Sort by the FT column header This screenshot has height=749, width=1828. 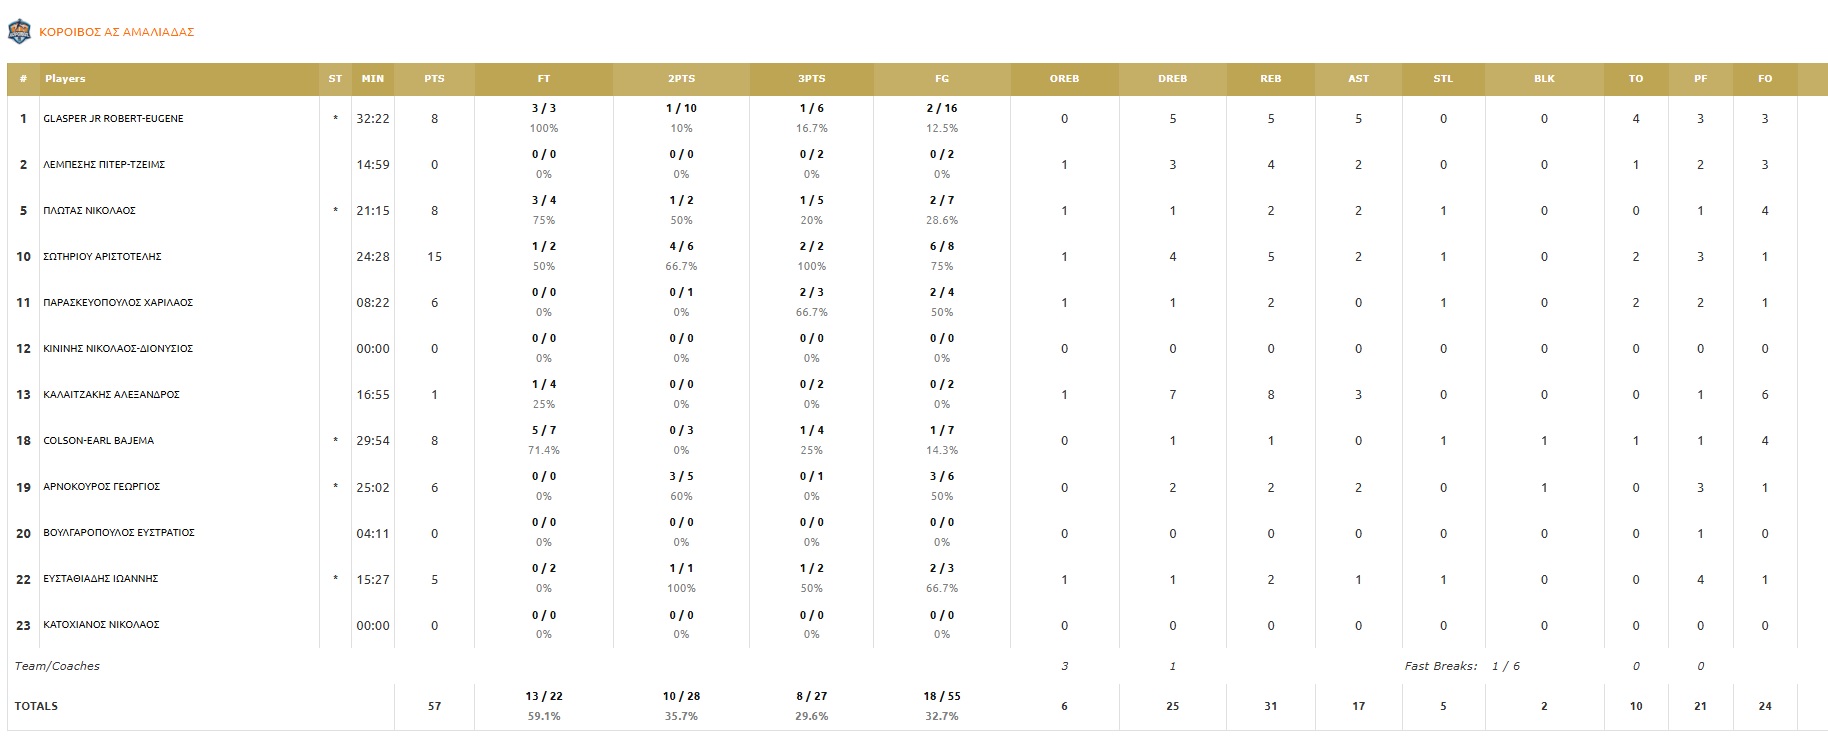tap(543, 79)
